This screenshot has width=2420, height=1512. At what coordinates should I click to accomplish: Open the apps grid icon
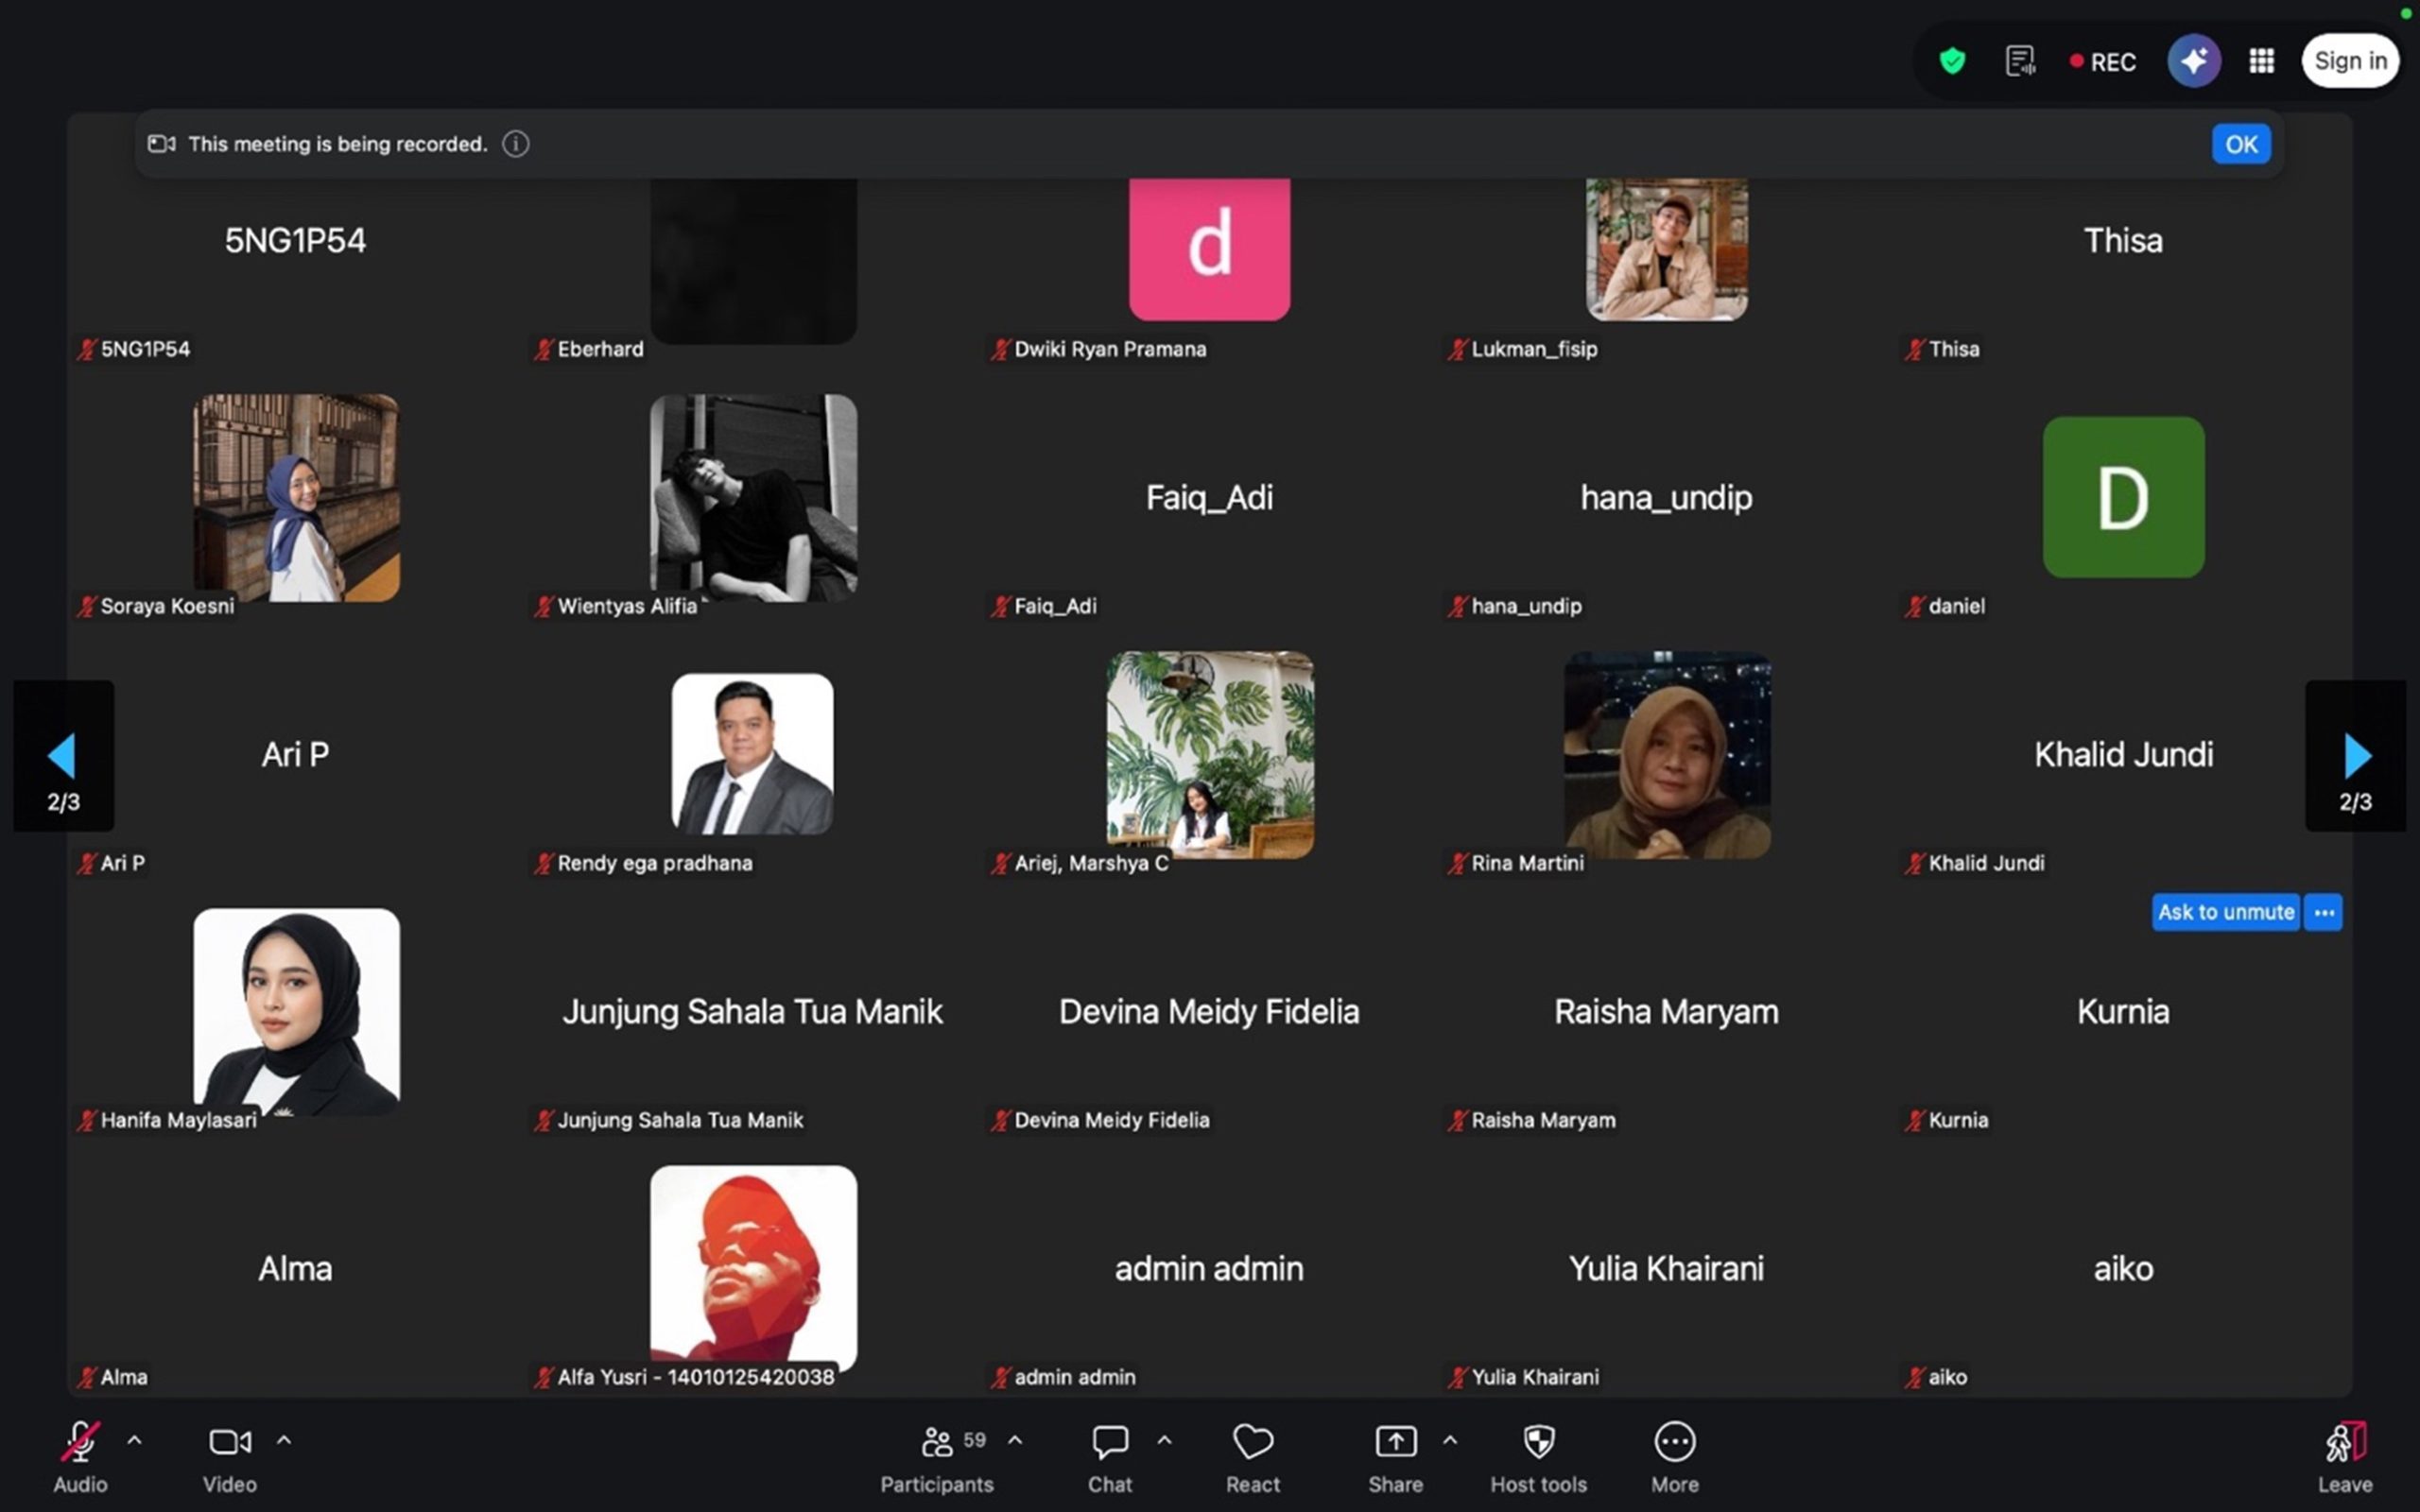pyautogui.click(x=2261, y=61)
